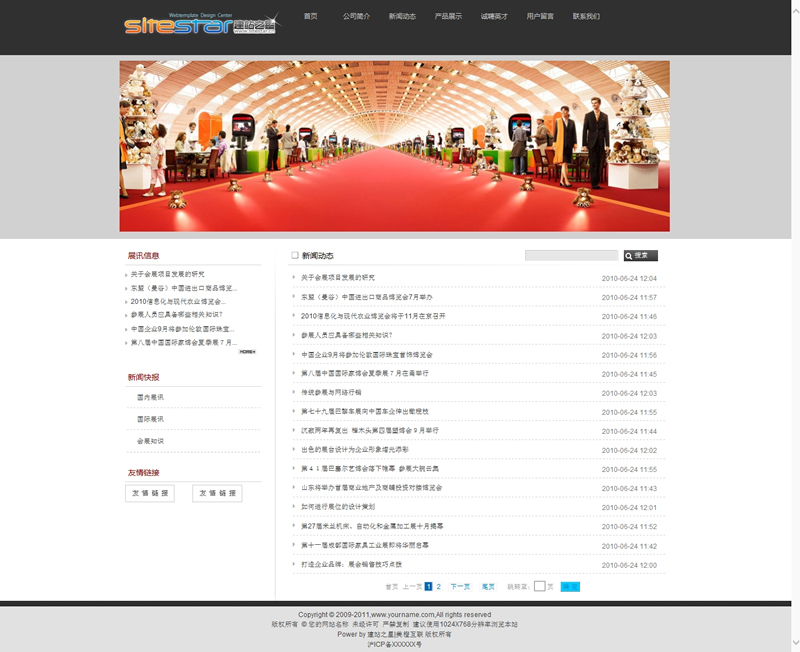Select 国内展讯 in the 新闻快报 sidebar
The width and height of the screenshot is (800, 652).
click(x=150, y=397)
